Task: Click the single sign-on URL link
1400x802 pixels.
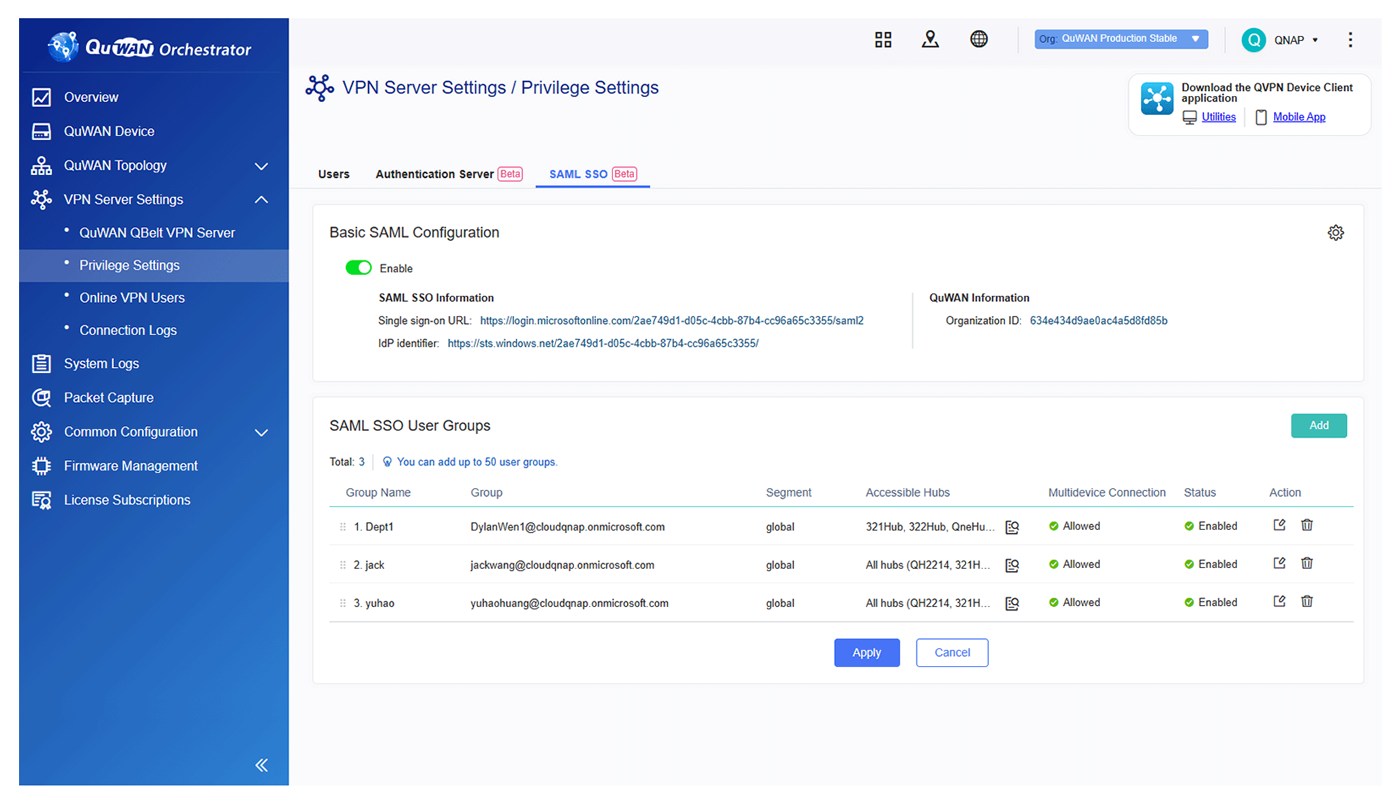Action: (x=672, y=321)
